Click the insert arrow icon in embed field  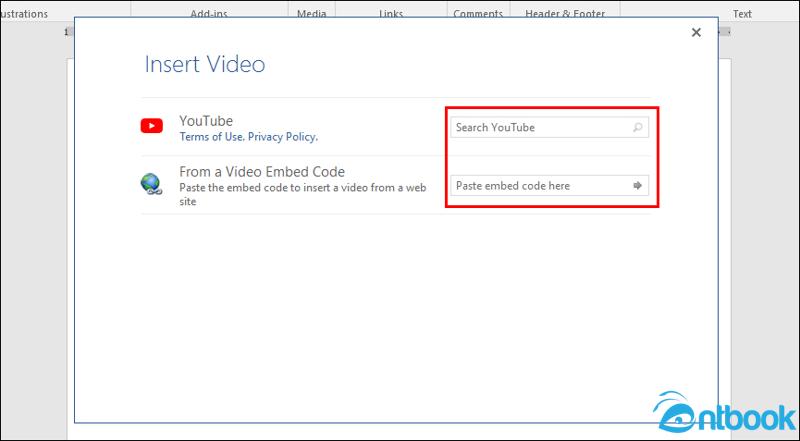click(x=637, y=186)
